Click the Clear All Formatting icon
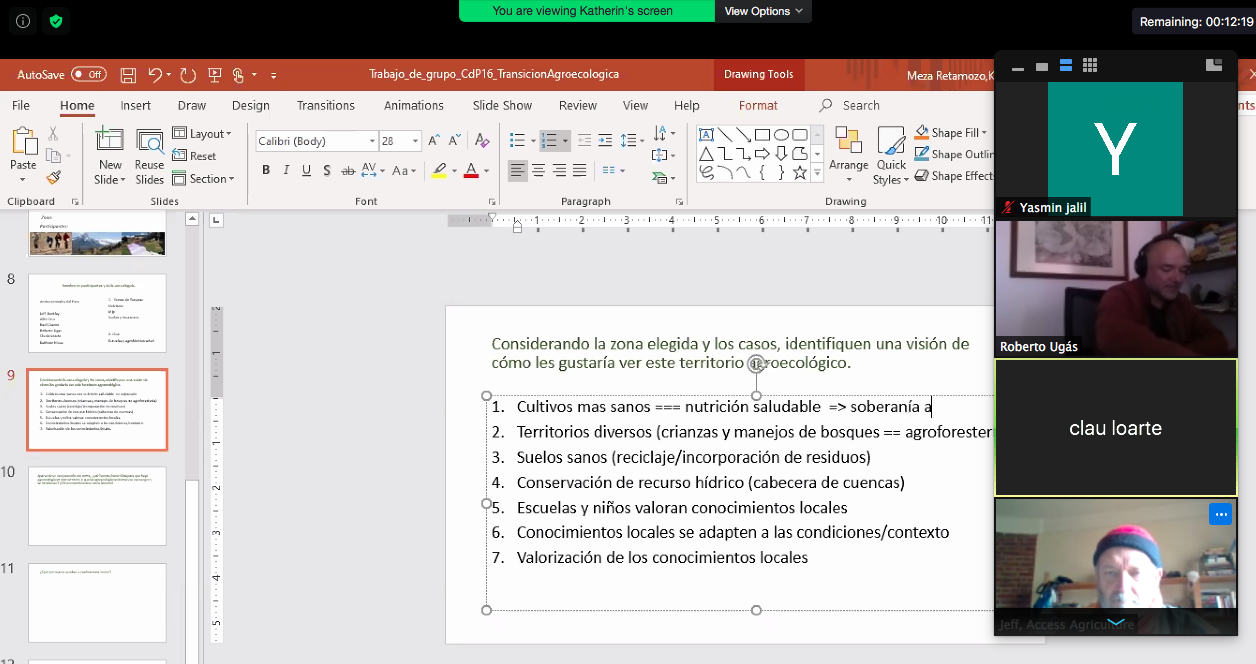Viewport: 1256px width, 664px height. [x=482, y=141]
